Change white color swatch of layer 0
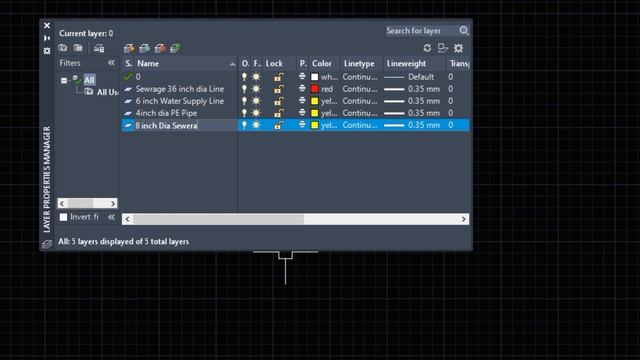Screen dimensions: 640x360 314,77
